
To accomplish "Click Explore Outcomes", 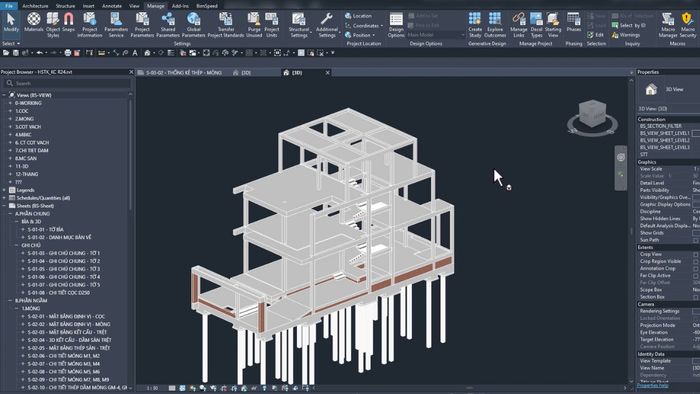I will pos(495,25).
